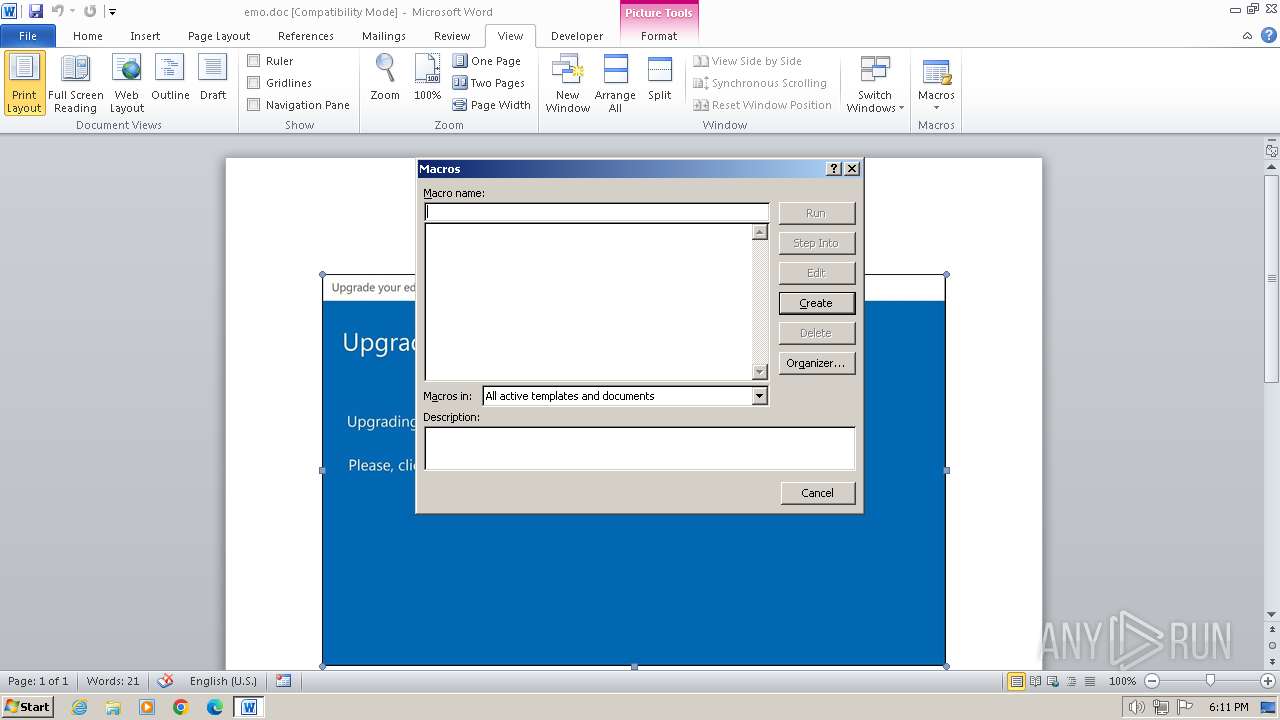Click Web Layout status bar view button
Screen dimensions: 1280x720
(x=1053, y=681)
